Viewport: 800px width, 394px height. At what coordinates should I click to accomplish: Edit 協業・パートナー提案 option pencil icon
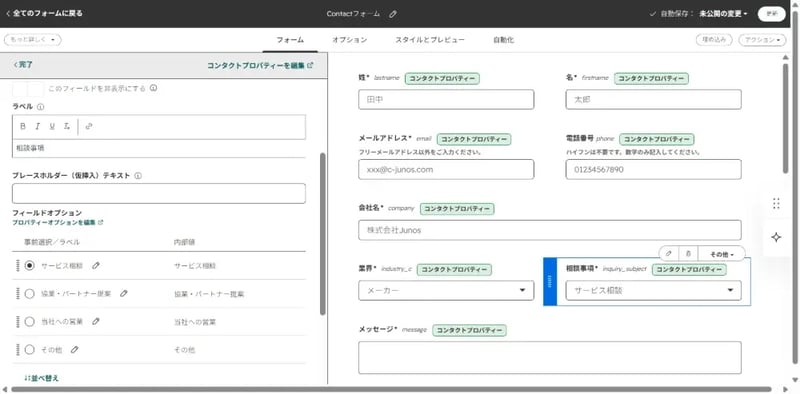(124, 293)
